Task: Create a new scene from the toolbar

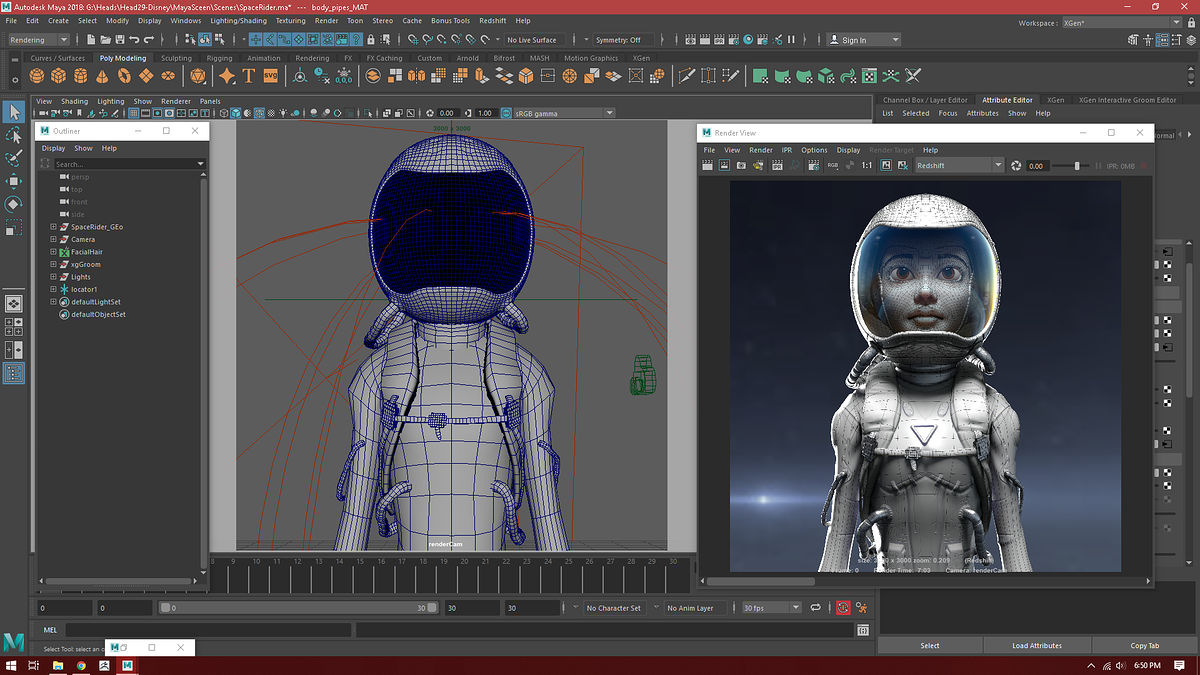Action: (x=91, y=40)
